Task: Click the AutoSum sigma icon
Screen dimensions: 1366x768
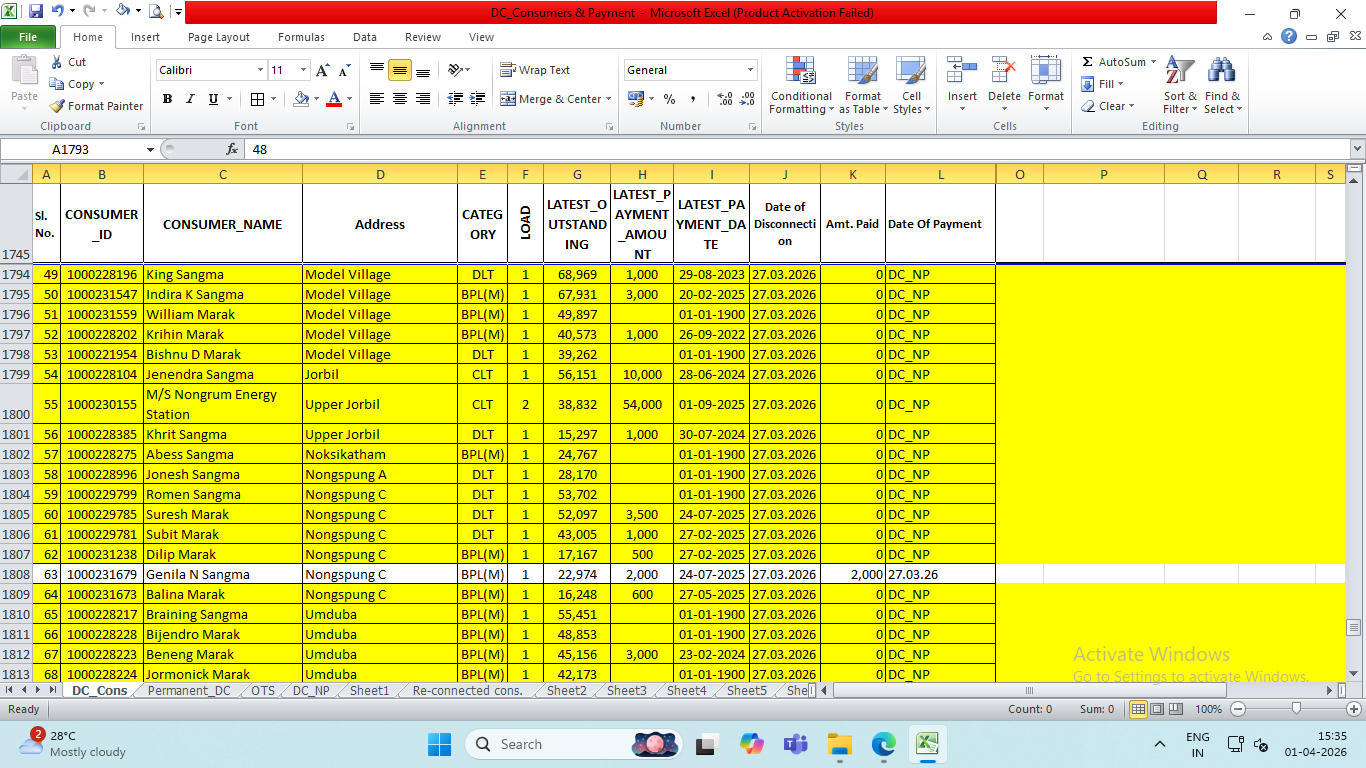Action: [x=1088, y=62]
